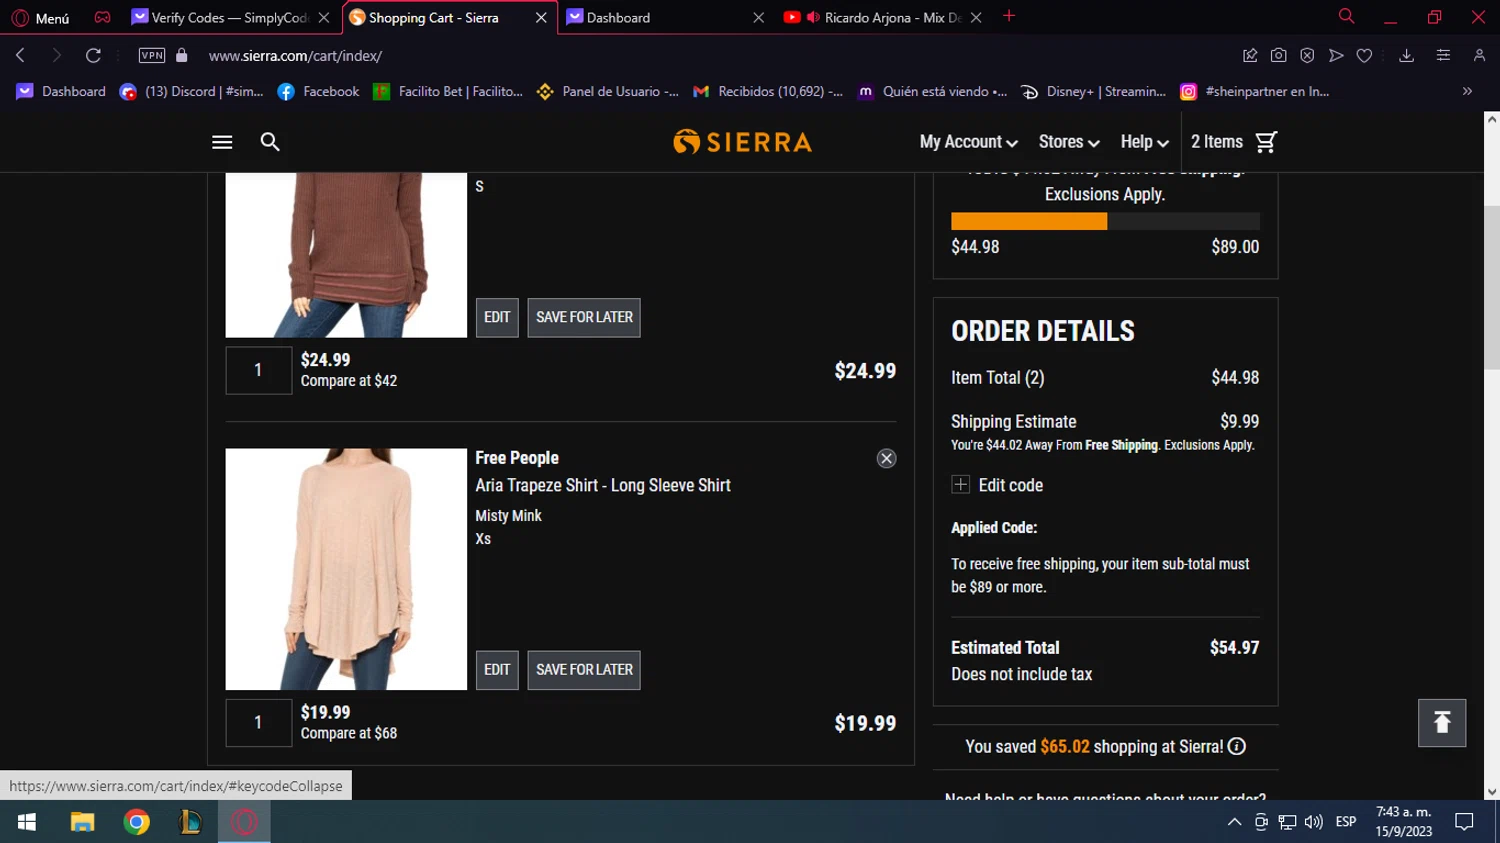Image resolution: width=1500 pixels, height=843 pixels.
Task: Open League of Legends taskbar icon
Action: 190,822
